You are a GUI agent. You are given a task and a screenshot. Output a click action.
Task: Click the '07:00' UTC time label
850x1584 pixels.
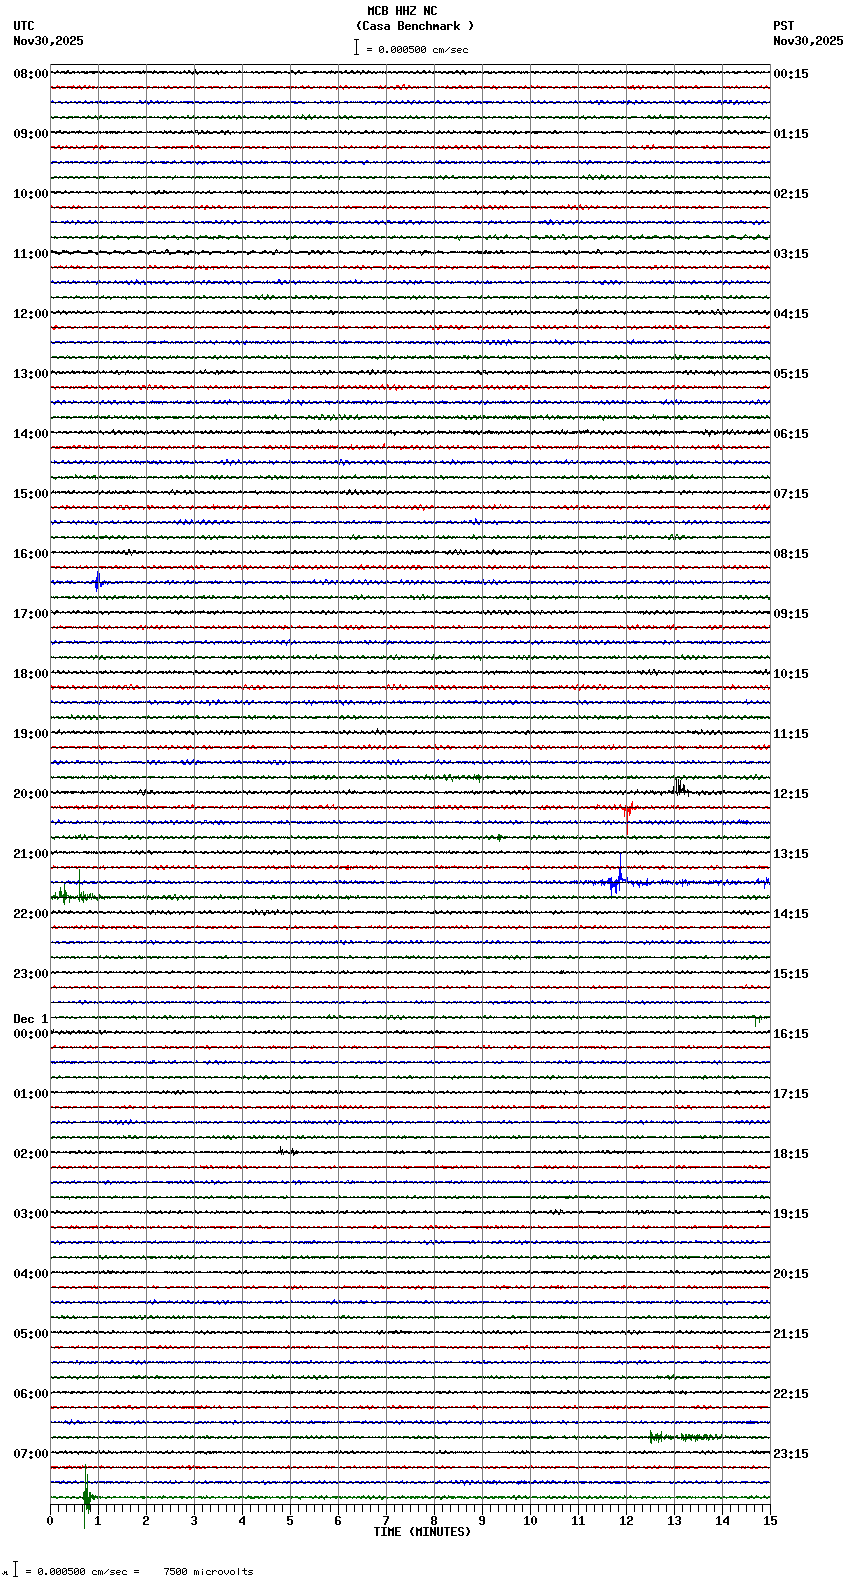click(30, 1454)
